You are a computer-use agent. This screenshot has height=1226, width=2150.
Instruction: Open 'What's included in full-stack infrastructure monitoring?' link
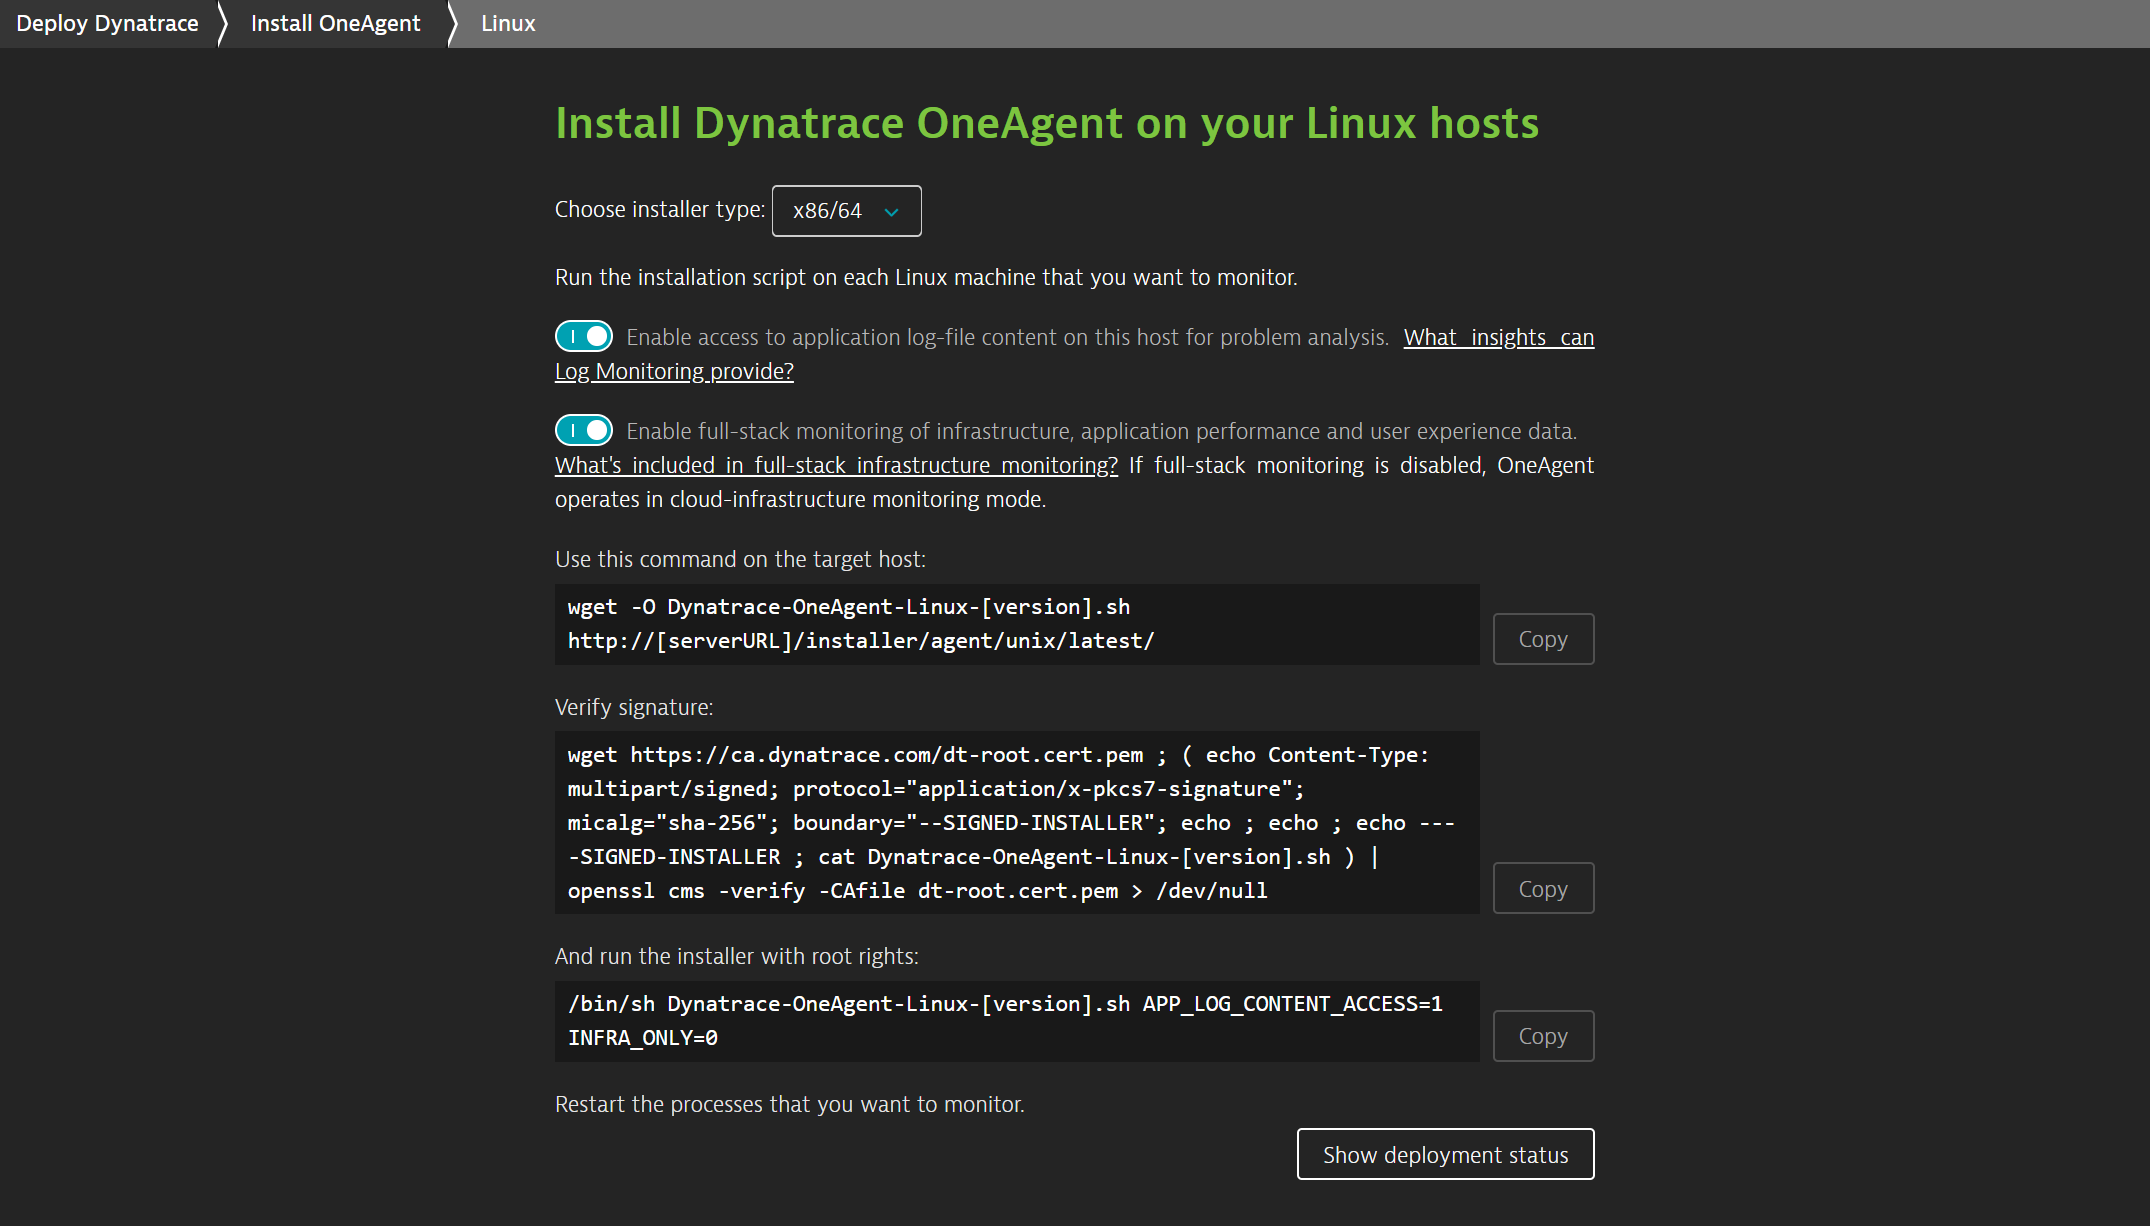pyautogui.click(x=836, y=465)
